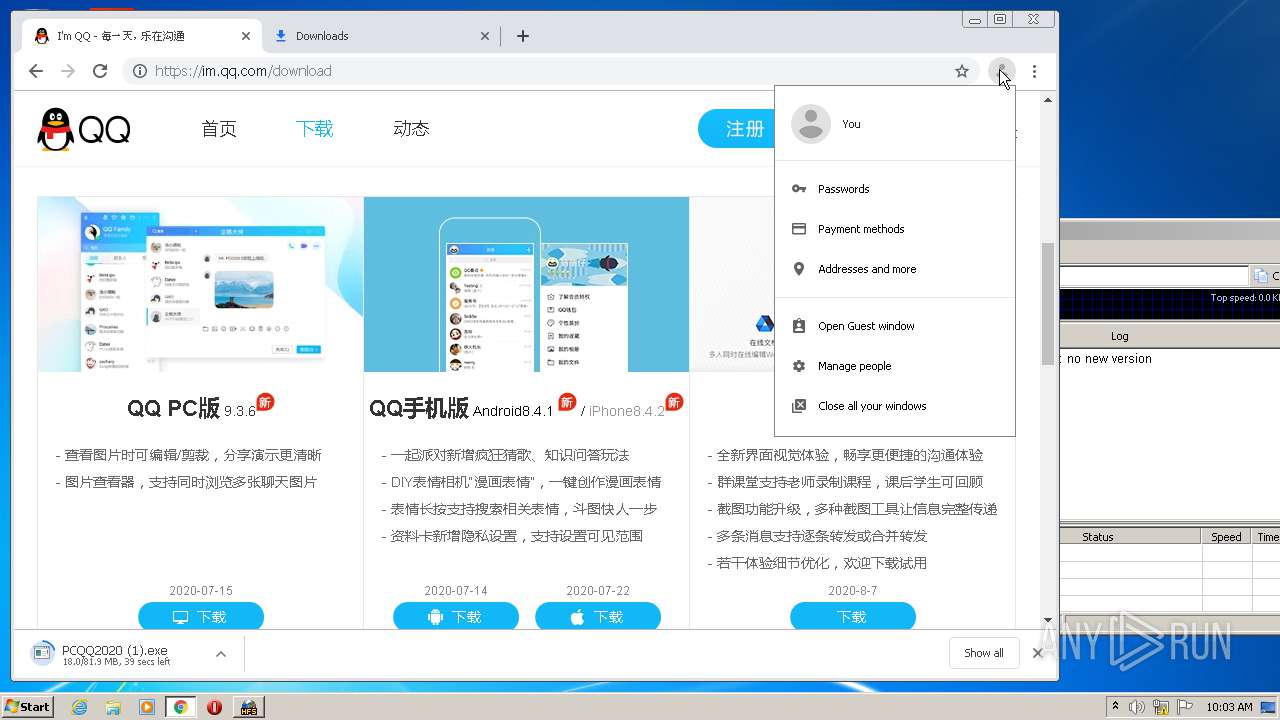This screenshot has width=1280, height=720.
Task: Select 下载 navigation item
Action: tap(314, 129)
